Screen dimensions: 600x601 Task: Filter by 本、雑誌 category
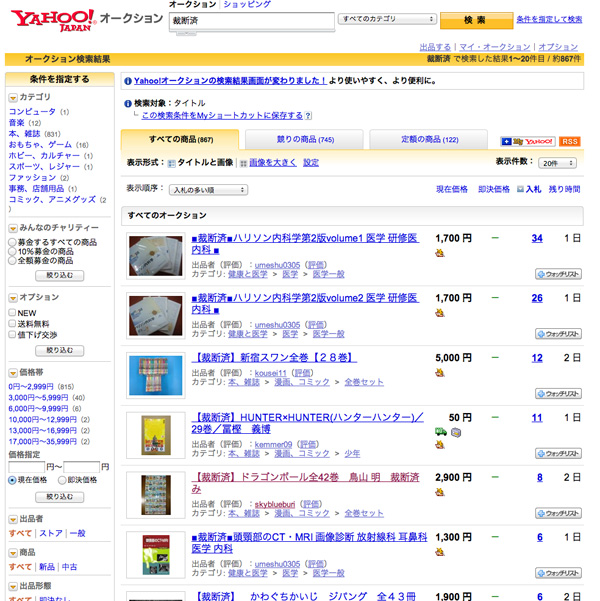[24, 134]
